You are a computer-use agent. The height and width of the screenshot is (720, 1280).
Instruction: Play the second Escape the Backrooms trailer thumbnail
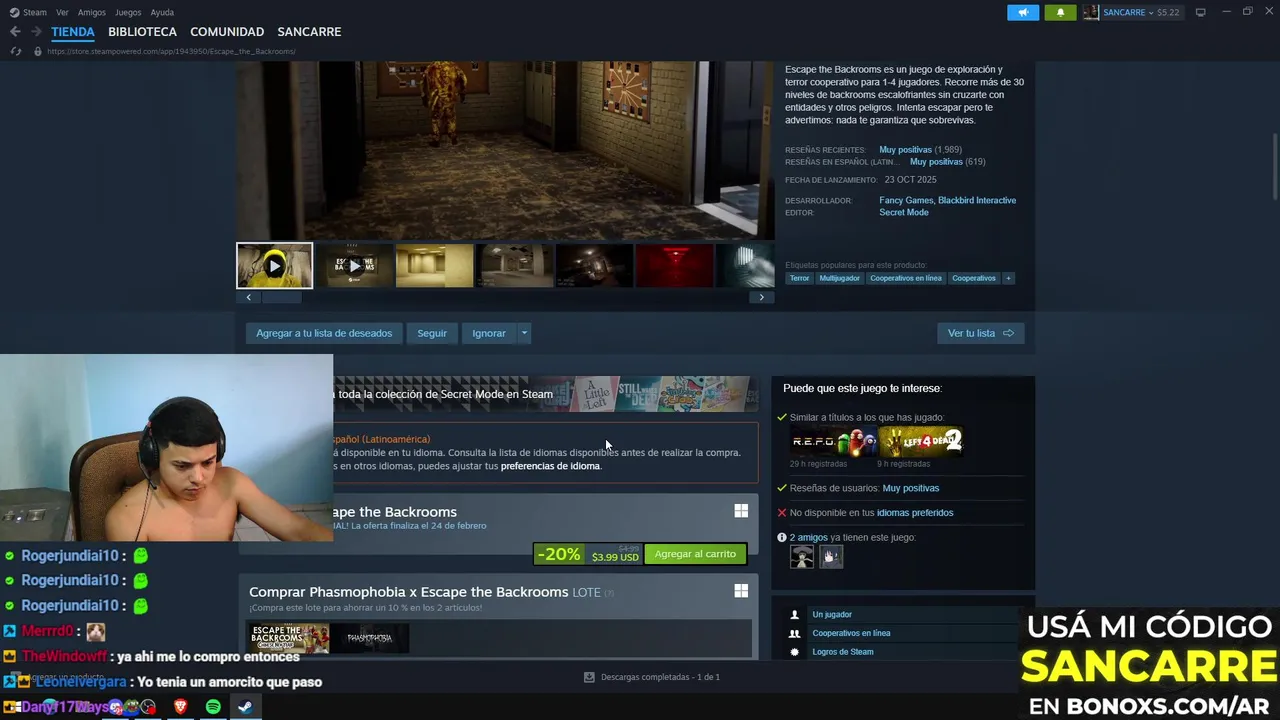point(354,266)
